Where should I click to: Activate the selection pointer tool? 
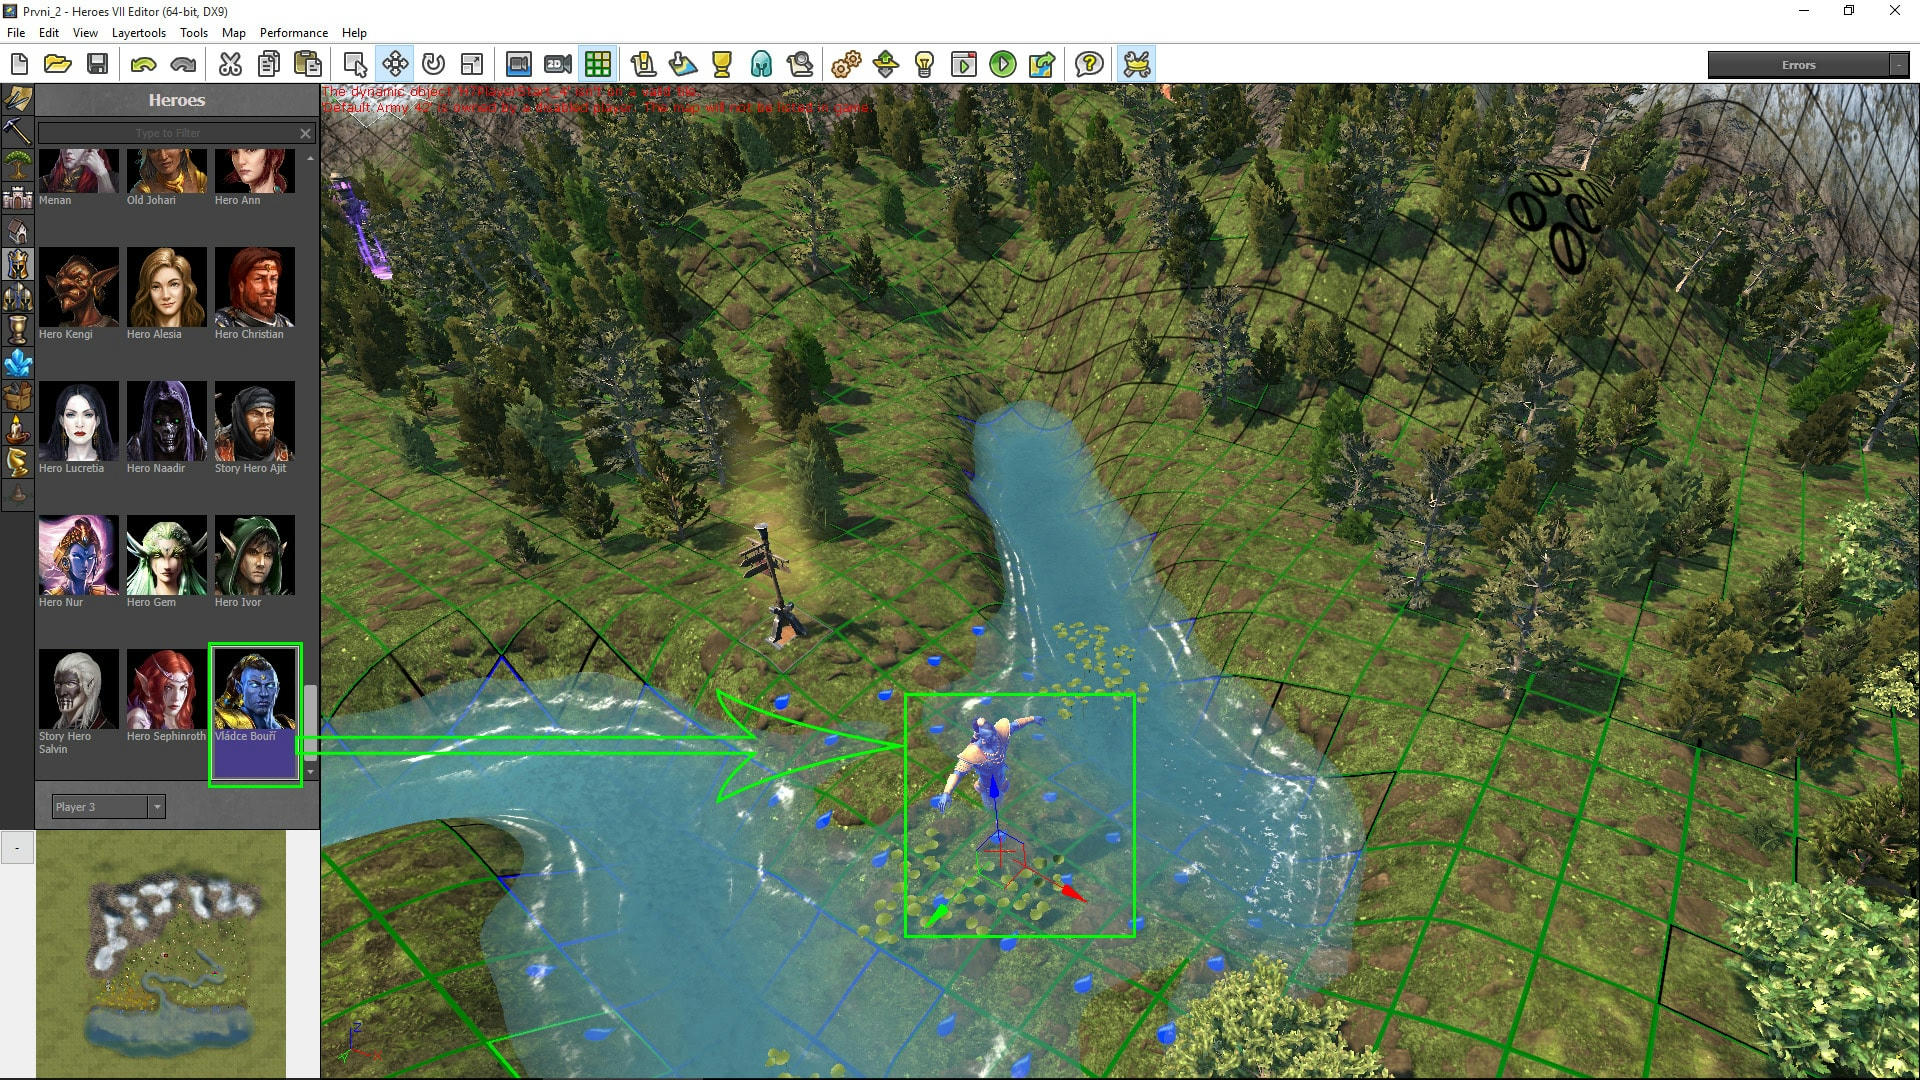pos(355,65)
